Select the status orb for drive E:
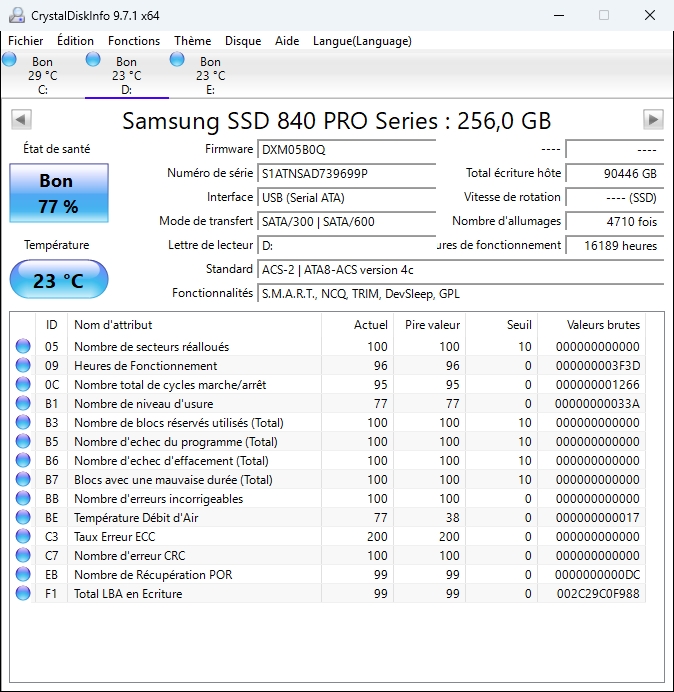The height and width of the screenshot is (692, 674). [x=177, y=60]
